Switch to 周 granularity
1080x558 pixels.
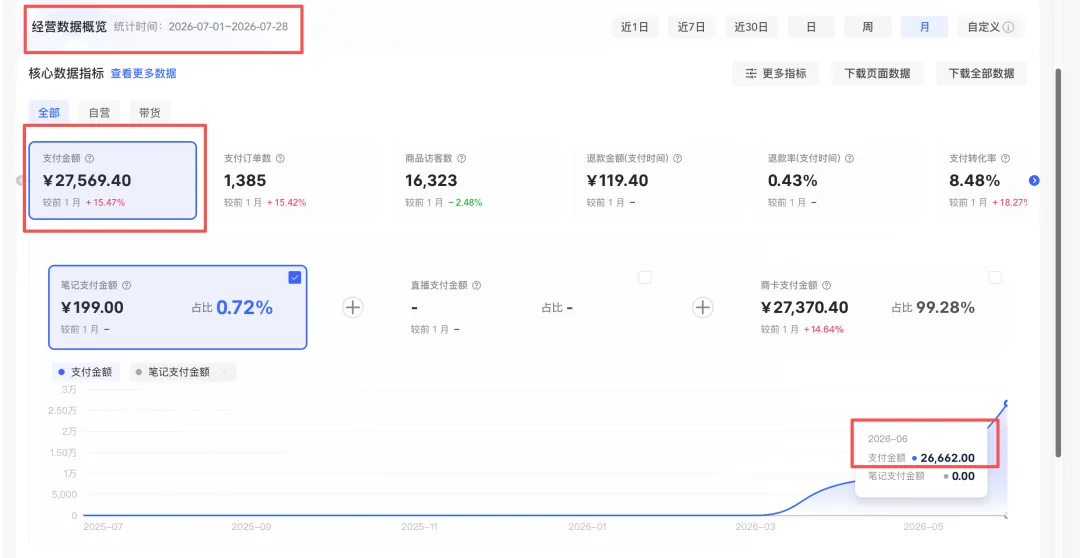click(867, 28)
